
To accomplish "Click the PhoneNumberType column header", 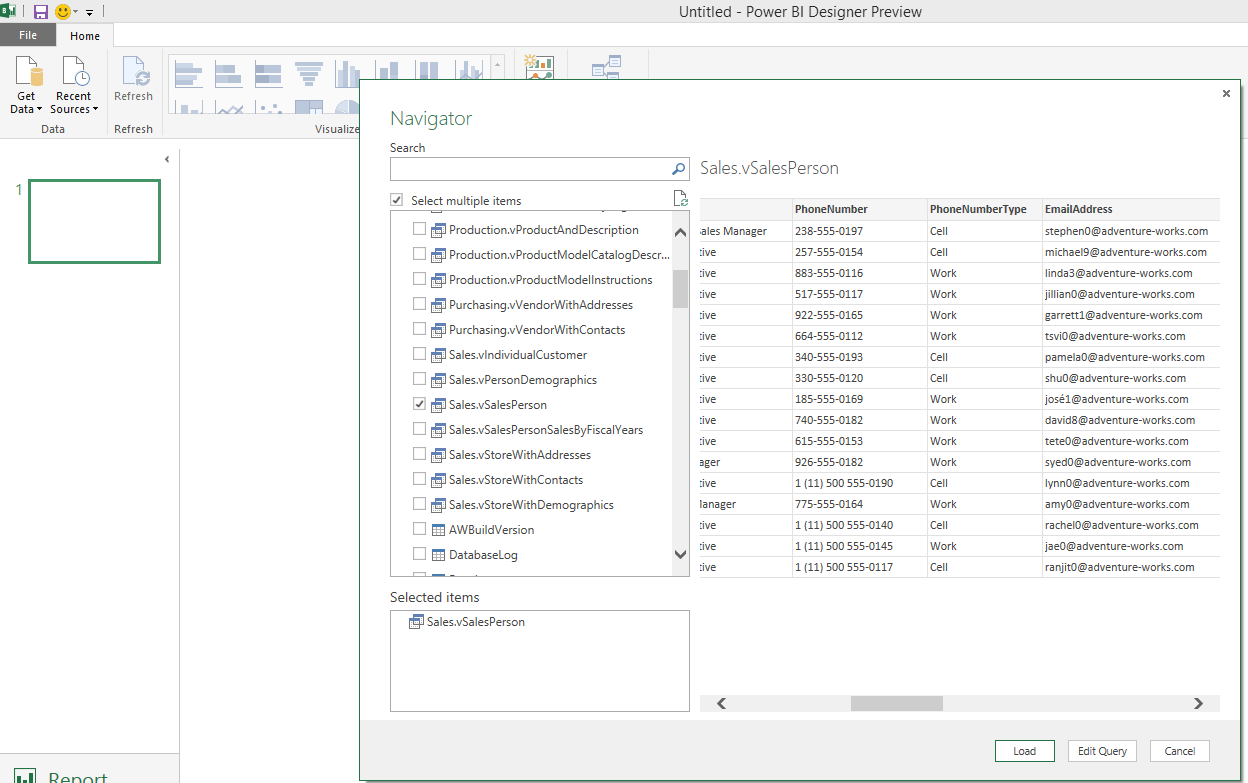I will point(985,209).
